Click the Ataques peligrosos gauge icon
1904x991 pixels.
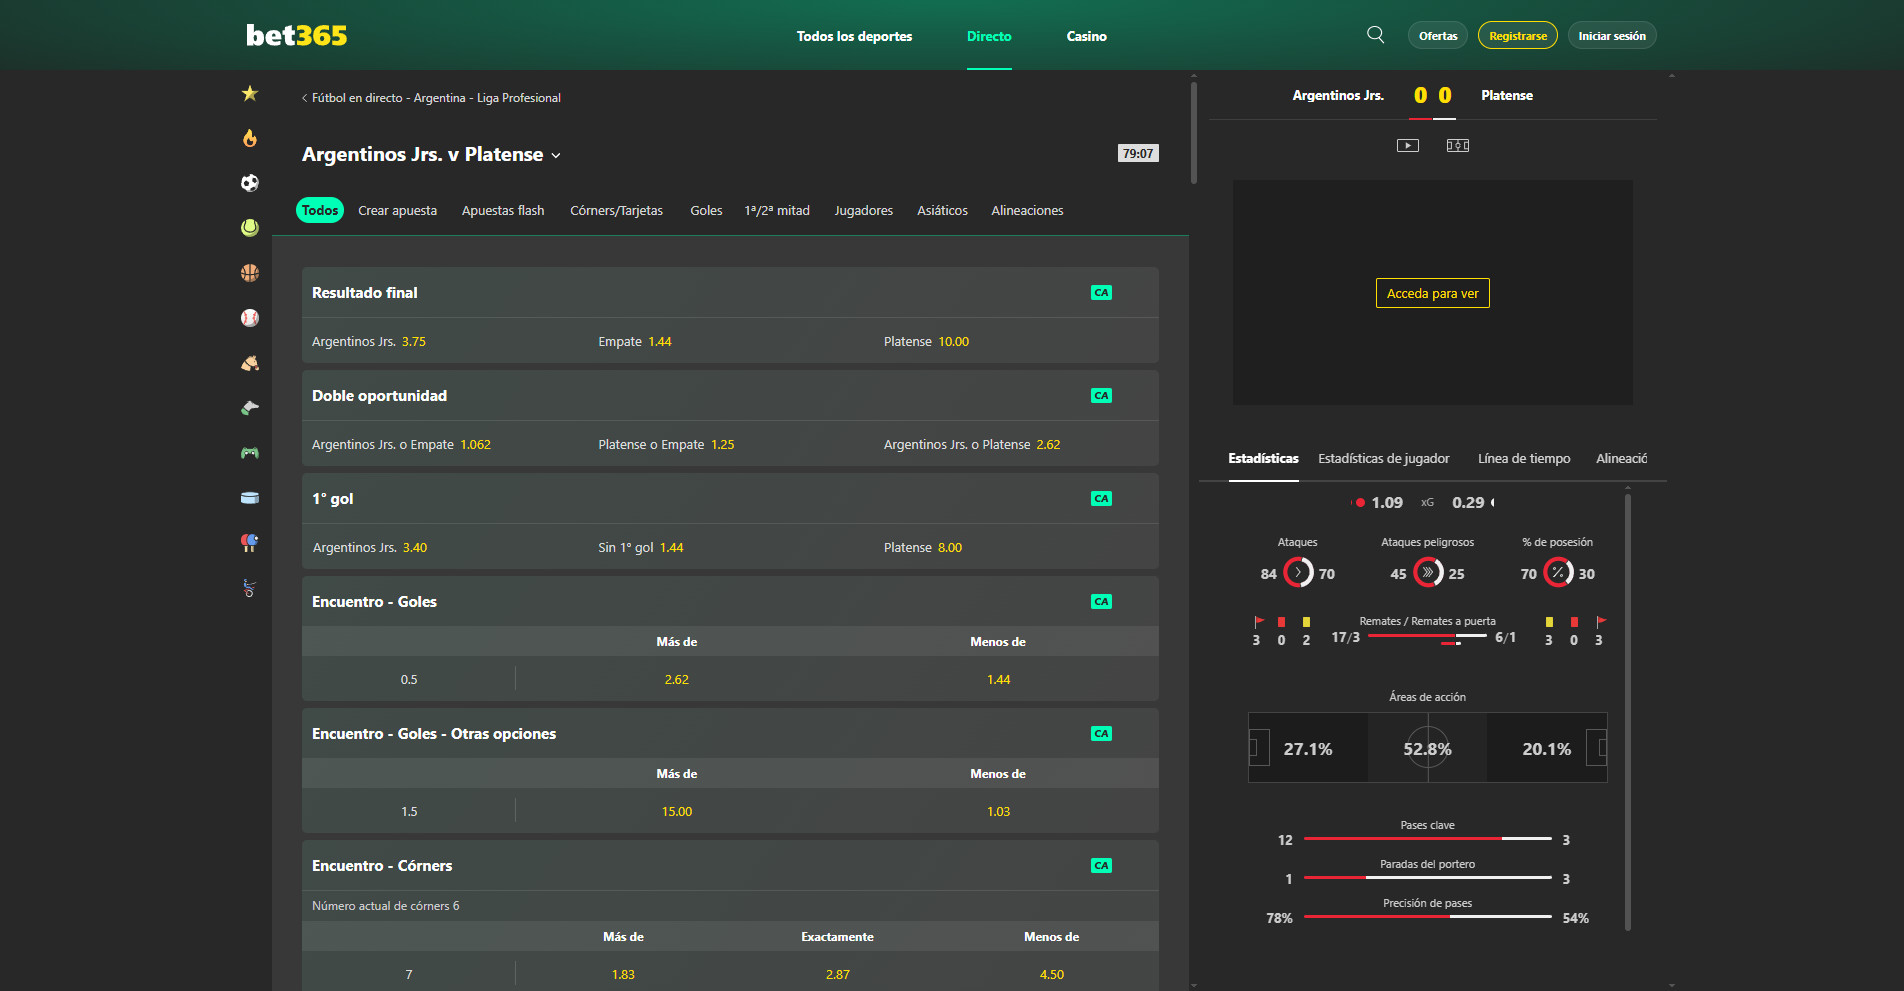(x=1428, y=573)
